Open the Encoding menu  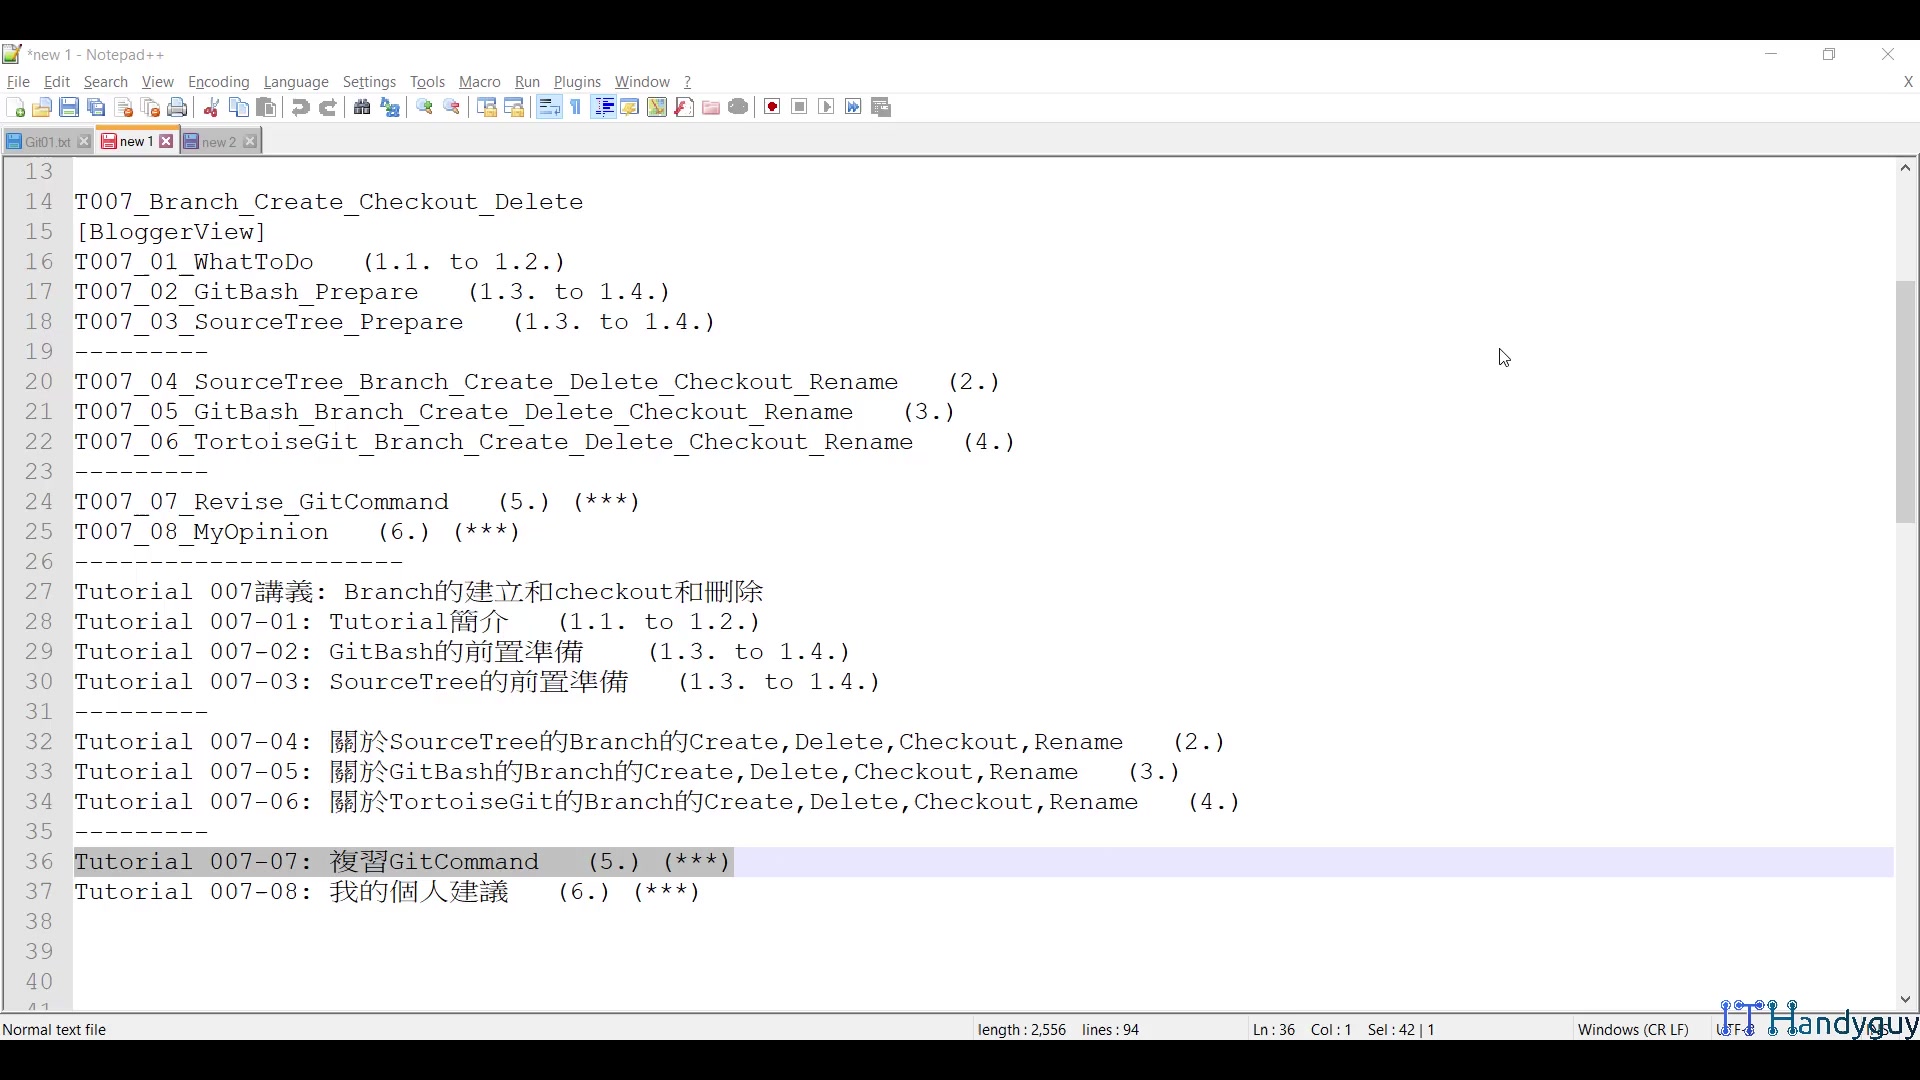pos(218,82)
